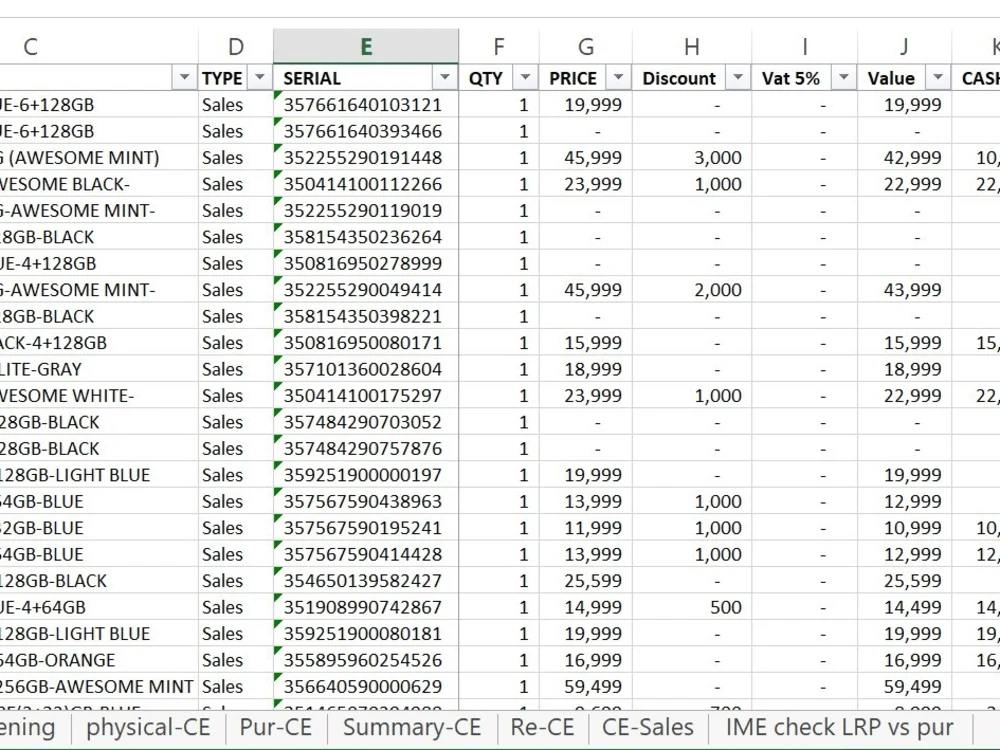Open the column C filter dropdown
Viewport: 1000px width, 750px height.
coord(184,78)
